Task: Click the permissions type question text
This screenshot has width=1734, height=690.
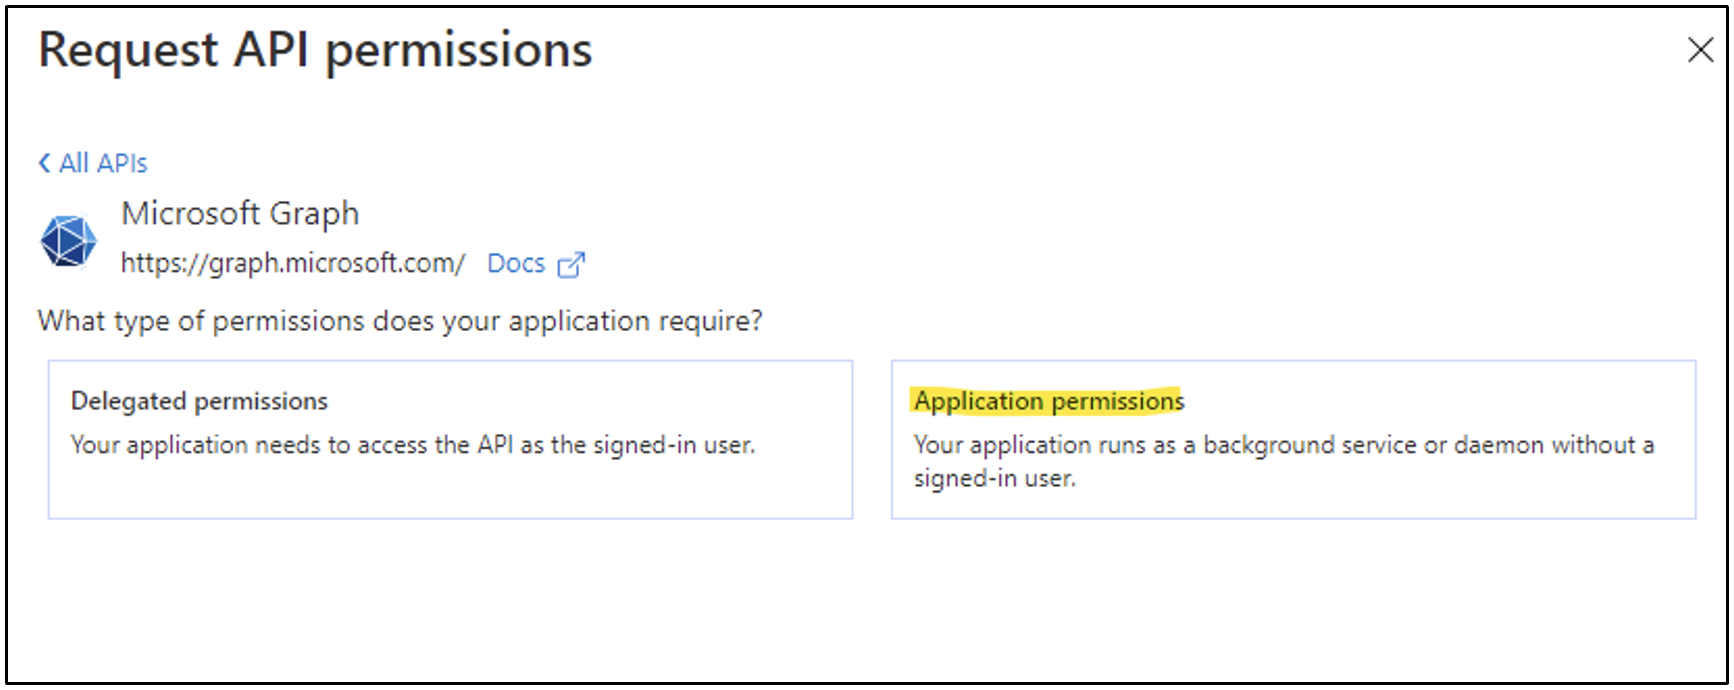Action: pos(400,321)
